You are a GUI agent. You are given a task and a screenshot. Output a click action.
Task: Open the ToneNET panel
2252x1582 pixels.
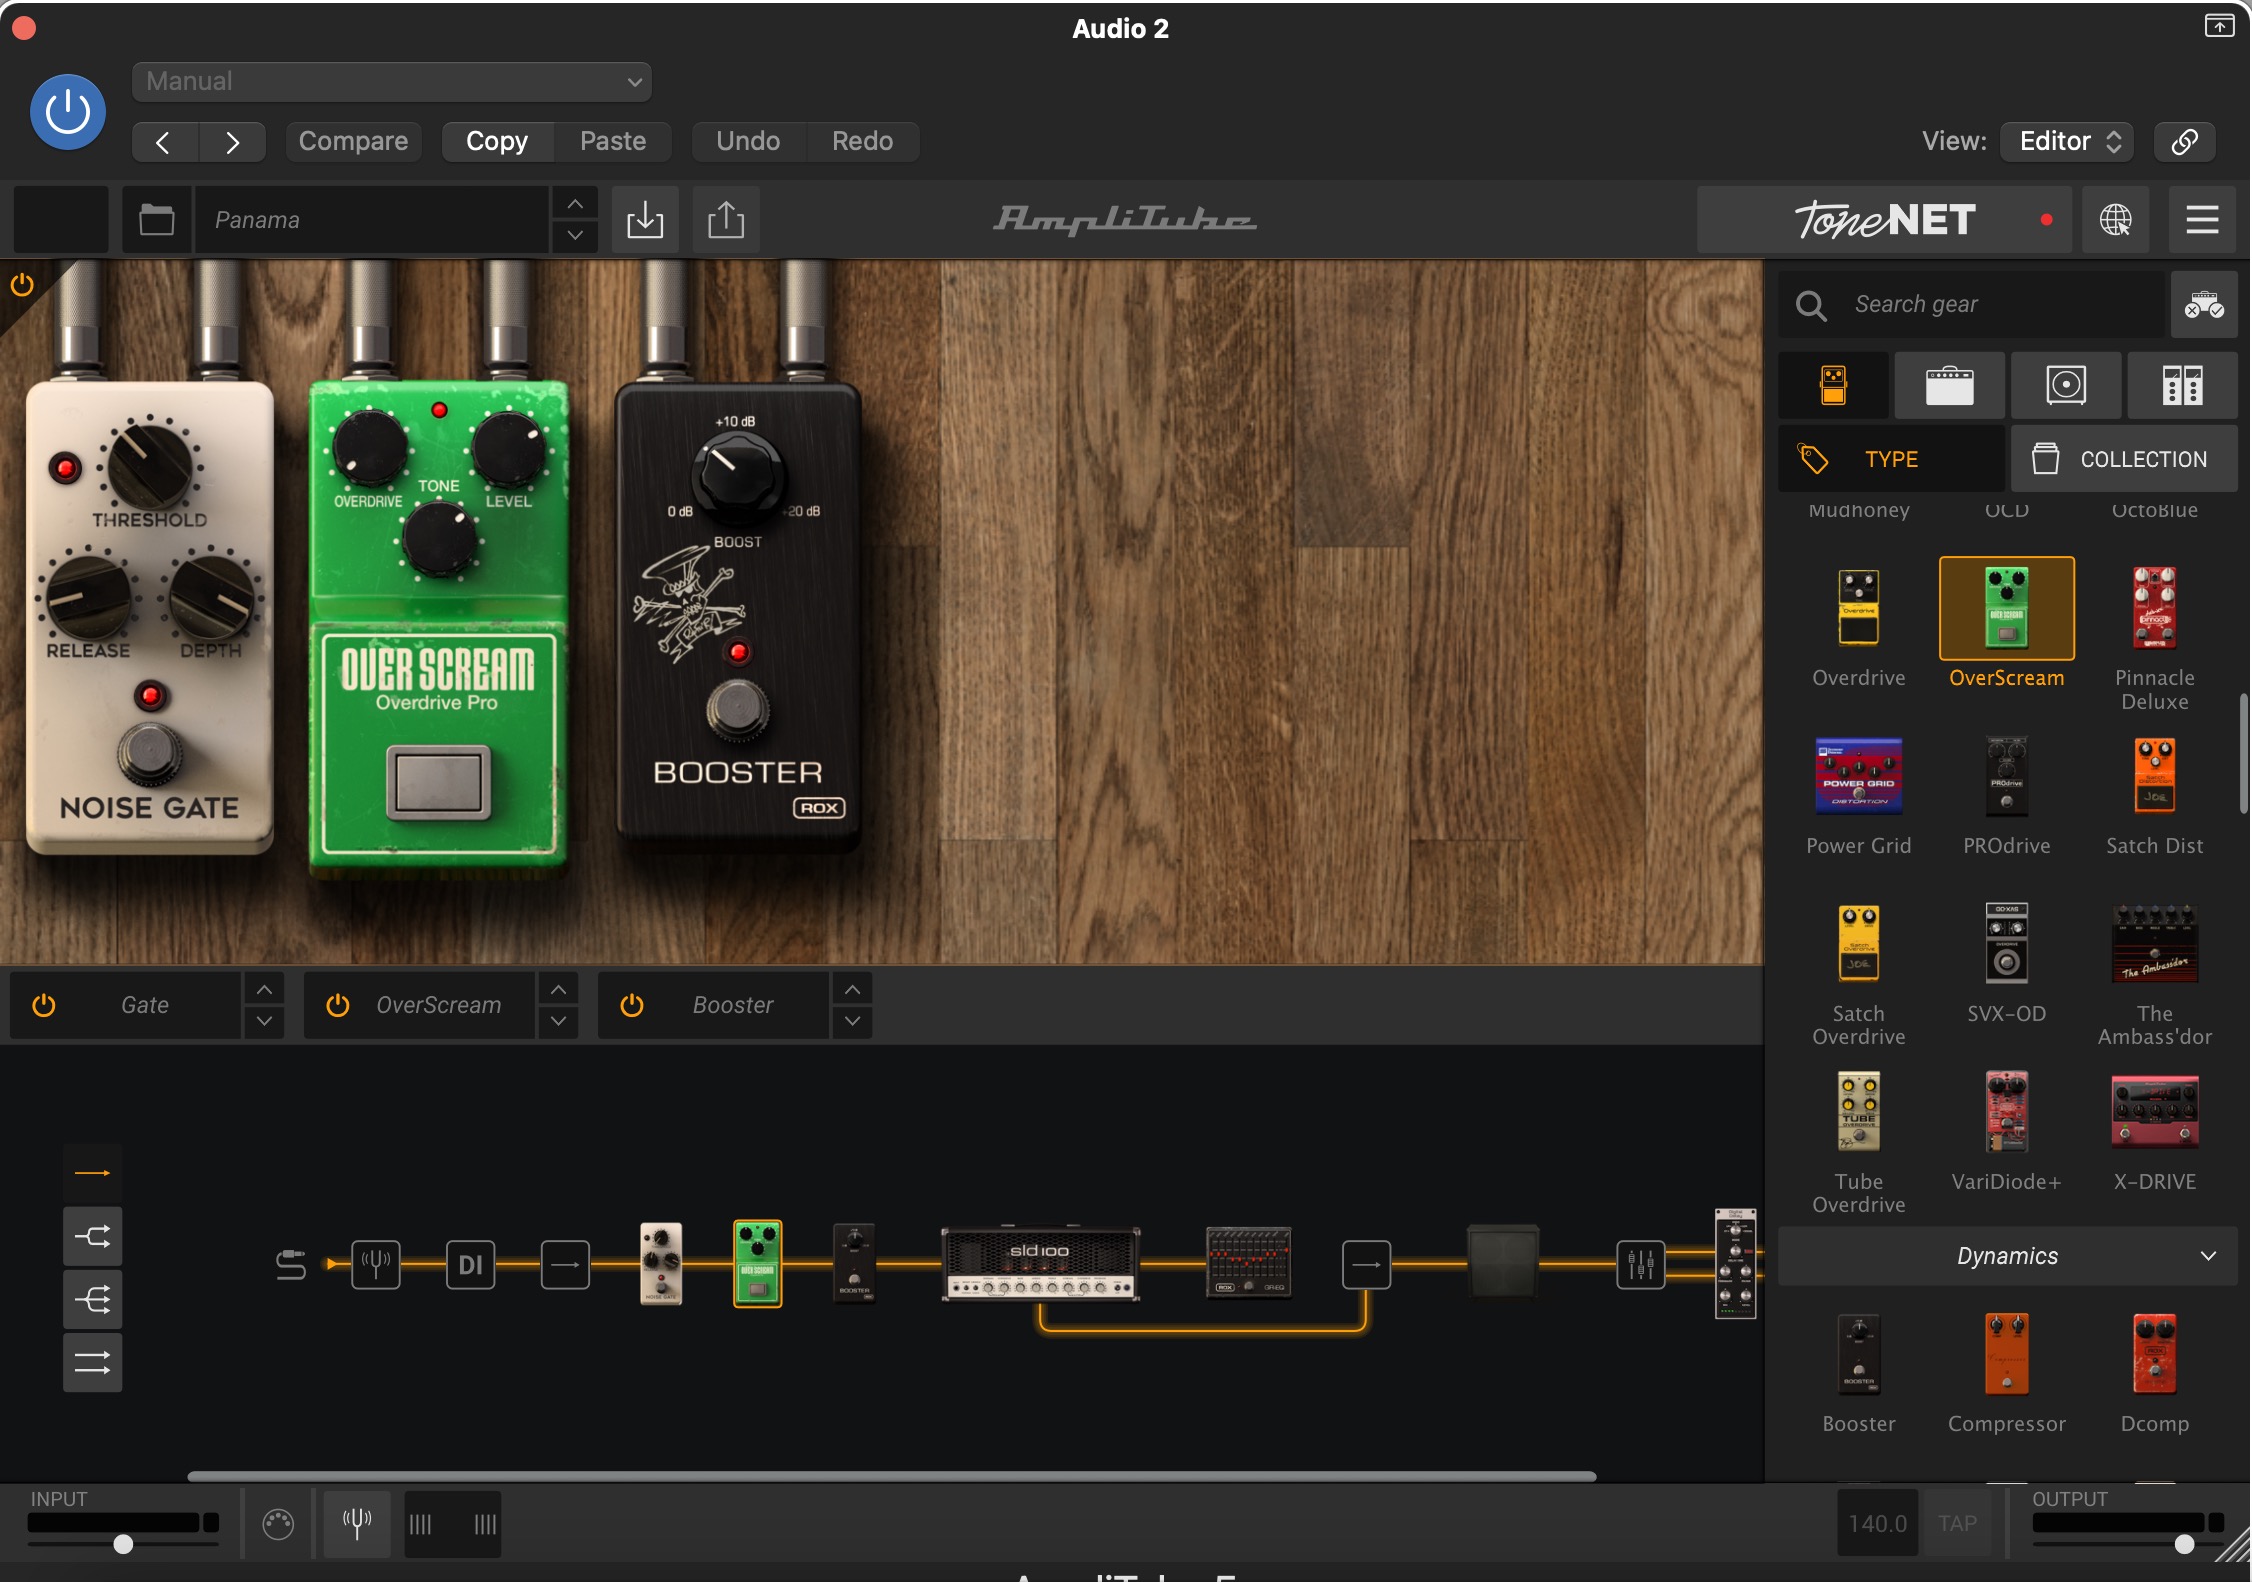(1885, 219)
